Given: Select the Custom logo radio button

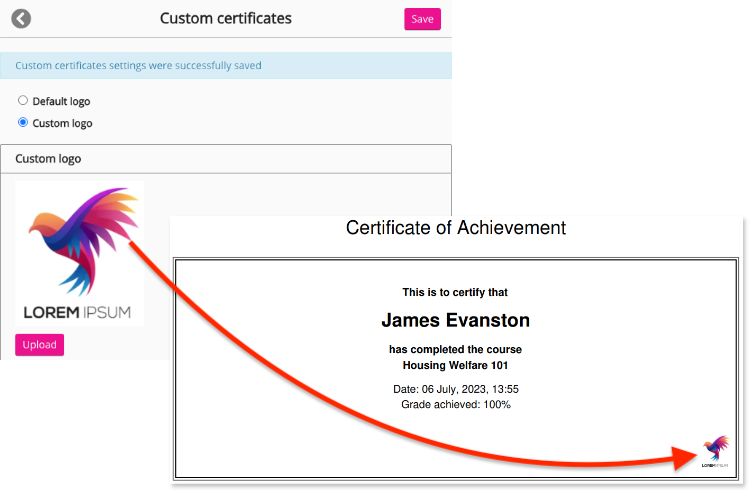Looking at the screenshot, I should point(23,123).
